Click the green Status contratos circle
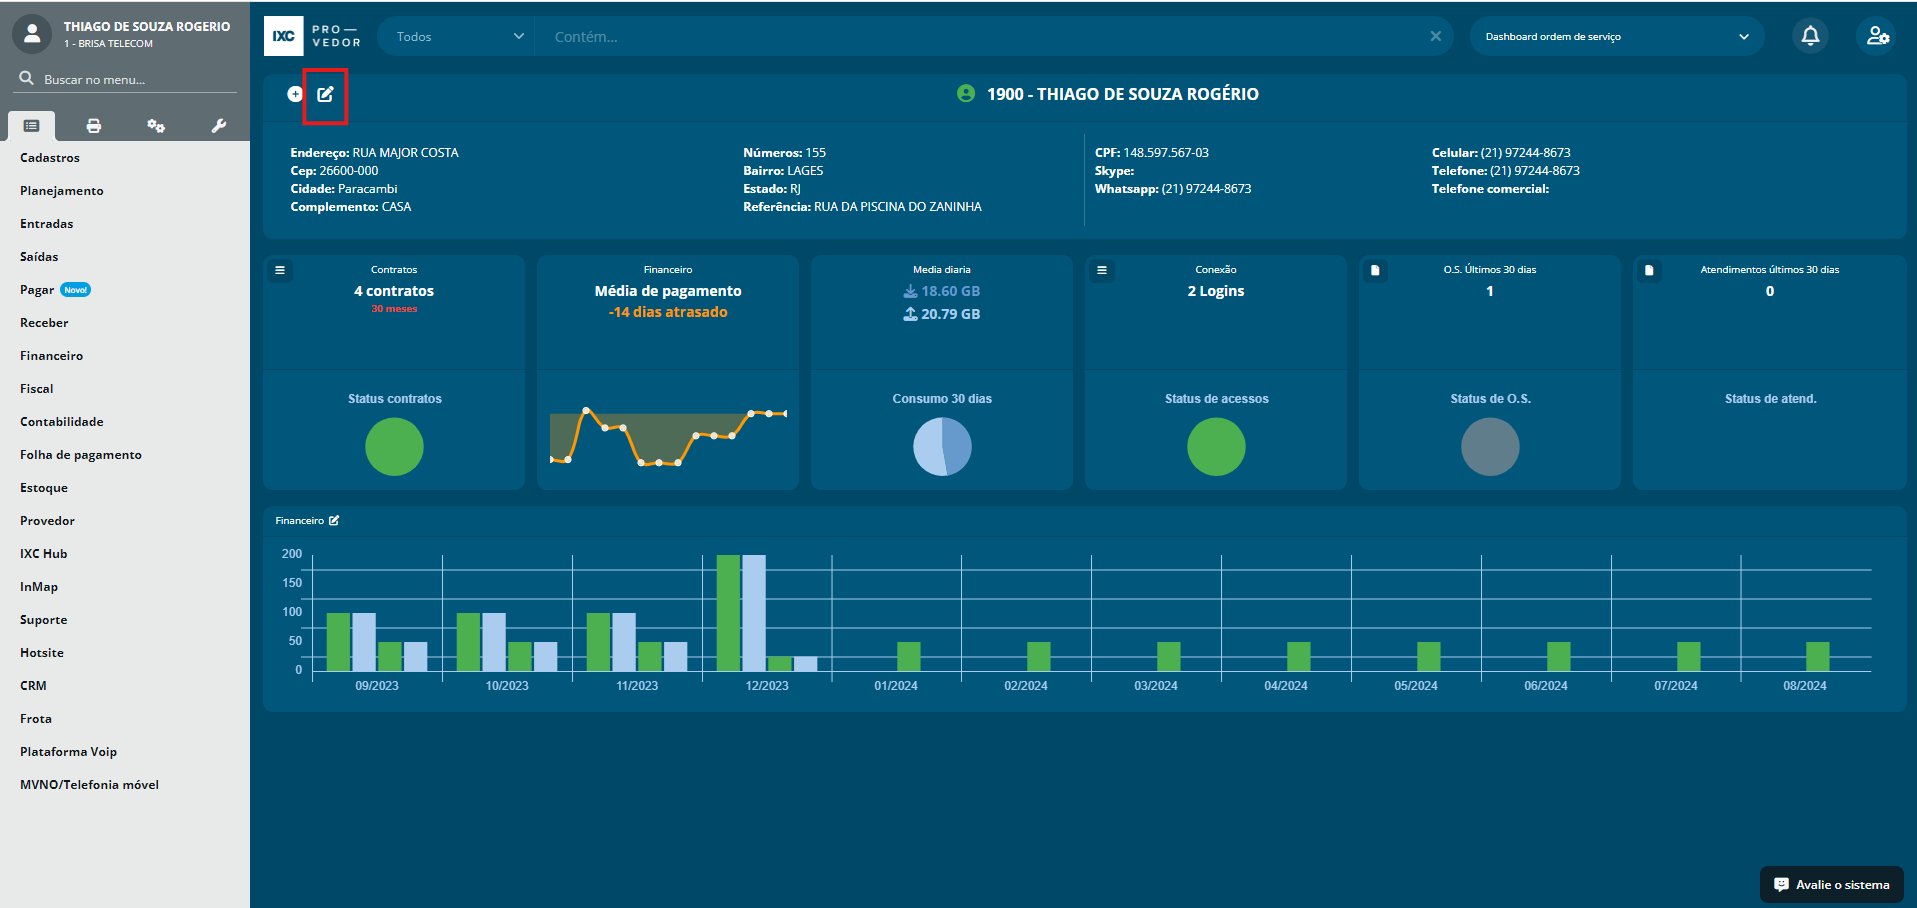 click(394, 447)
